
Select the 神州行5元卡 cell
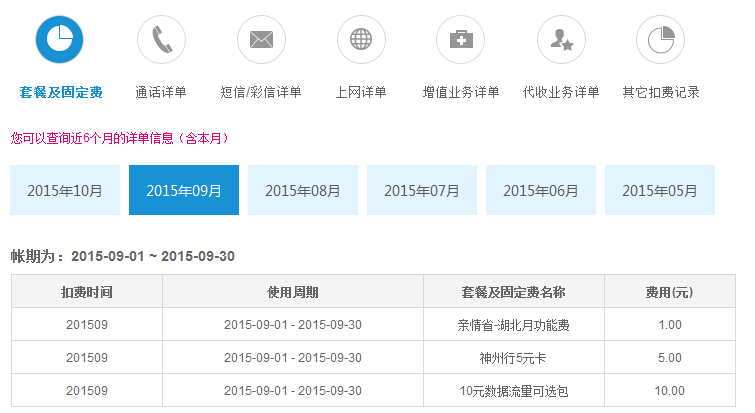[514, 358]
